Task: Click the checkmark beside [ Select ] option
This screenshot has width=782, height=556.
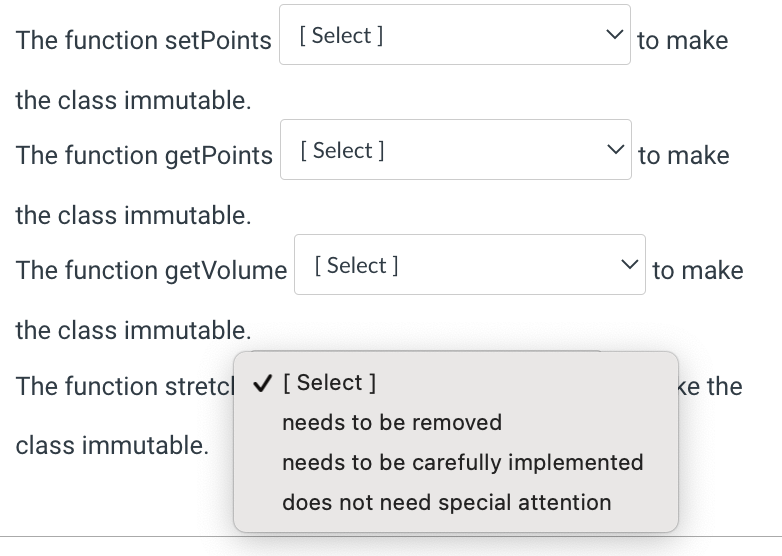Action: click(x=262, y=383)
